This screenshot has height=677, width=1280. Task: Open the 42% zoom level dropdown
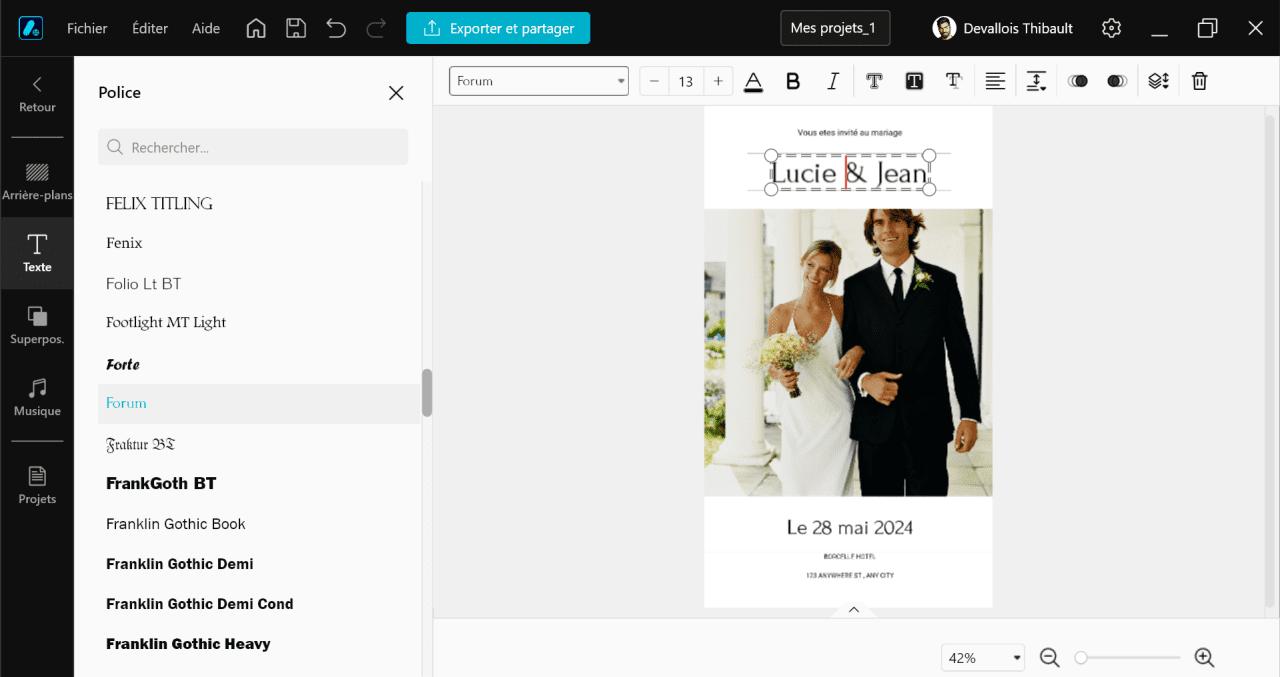click(x=984, y=658)
